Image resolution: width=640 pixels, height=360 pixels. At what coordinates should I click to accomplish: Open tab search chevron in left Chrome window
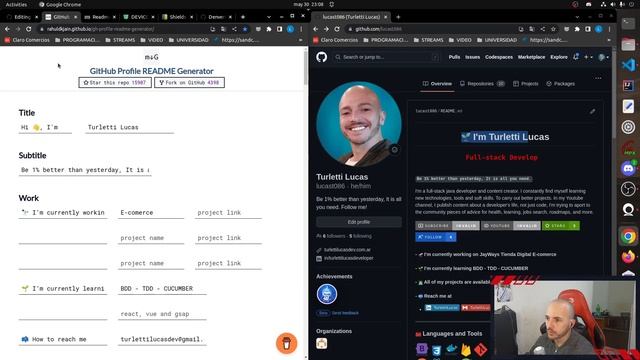point(269,17)
